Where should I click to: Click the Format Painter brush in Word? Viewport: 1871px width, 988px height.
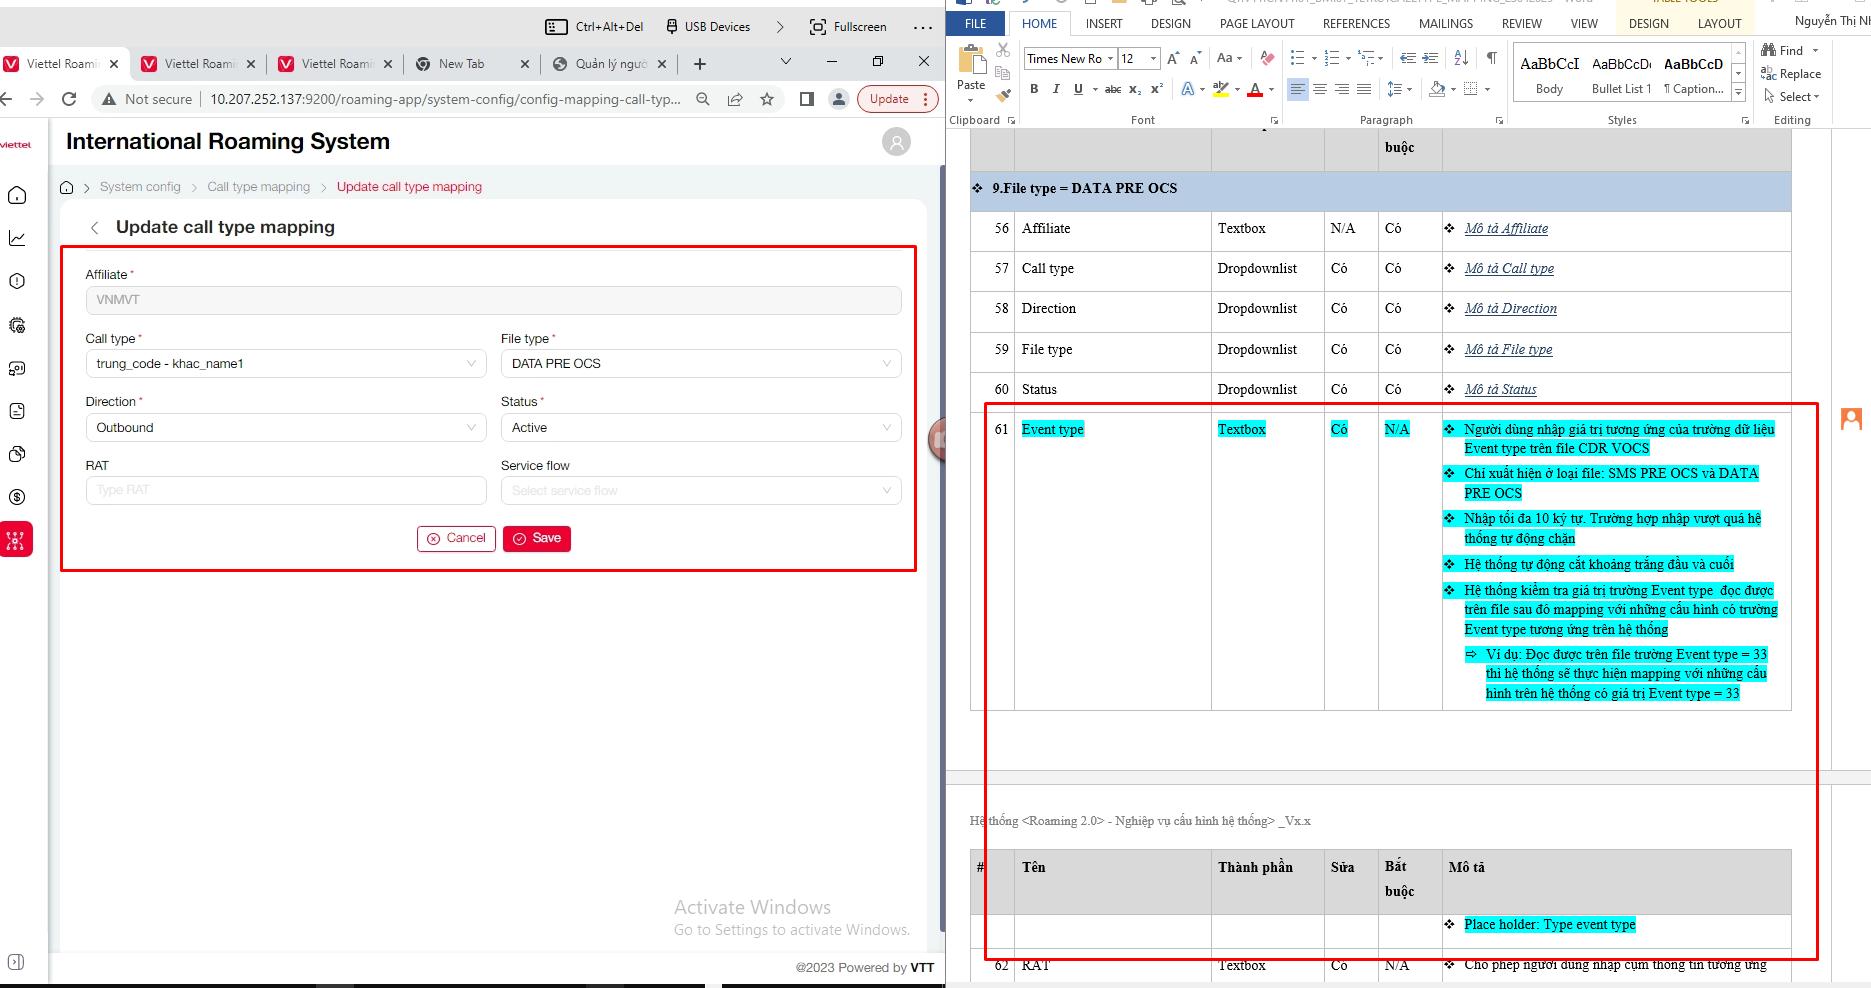click(x=1003, y=95)
